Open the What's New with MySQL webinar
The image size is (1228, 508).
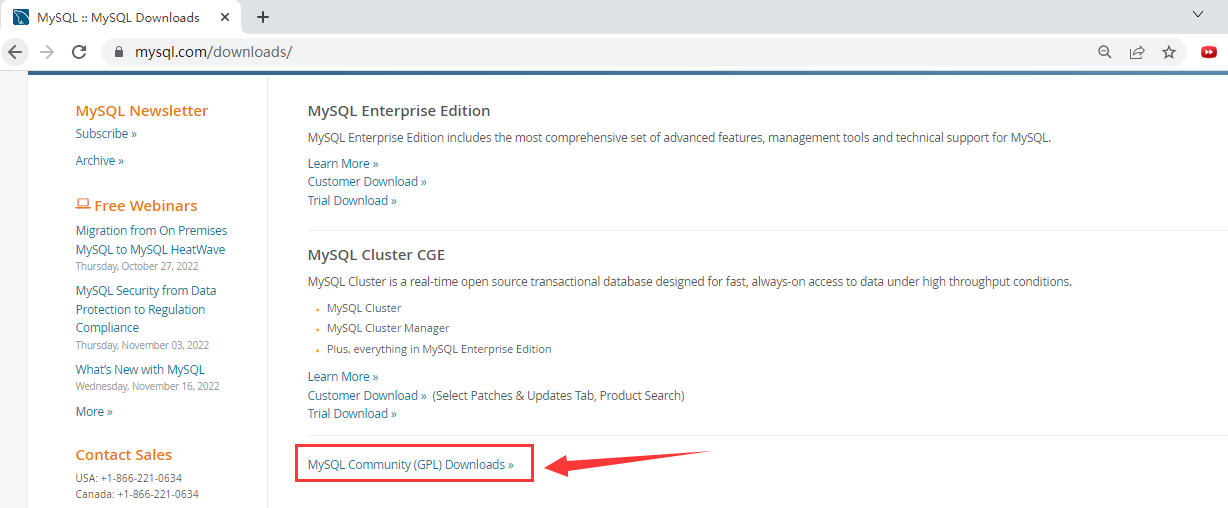click(x=140, y=370)
